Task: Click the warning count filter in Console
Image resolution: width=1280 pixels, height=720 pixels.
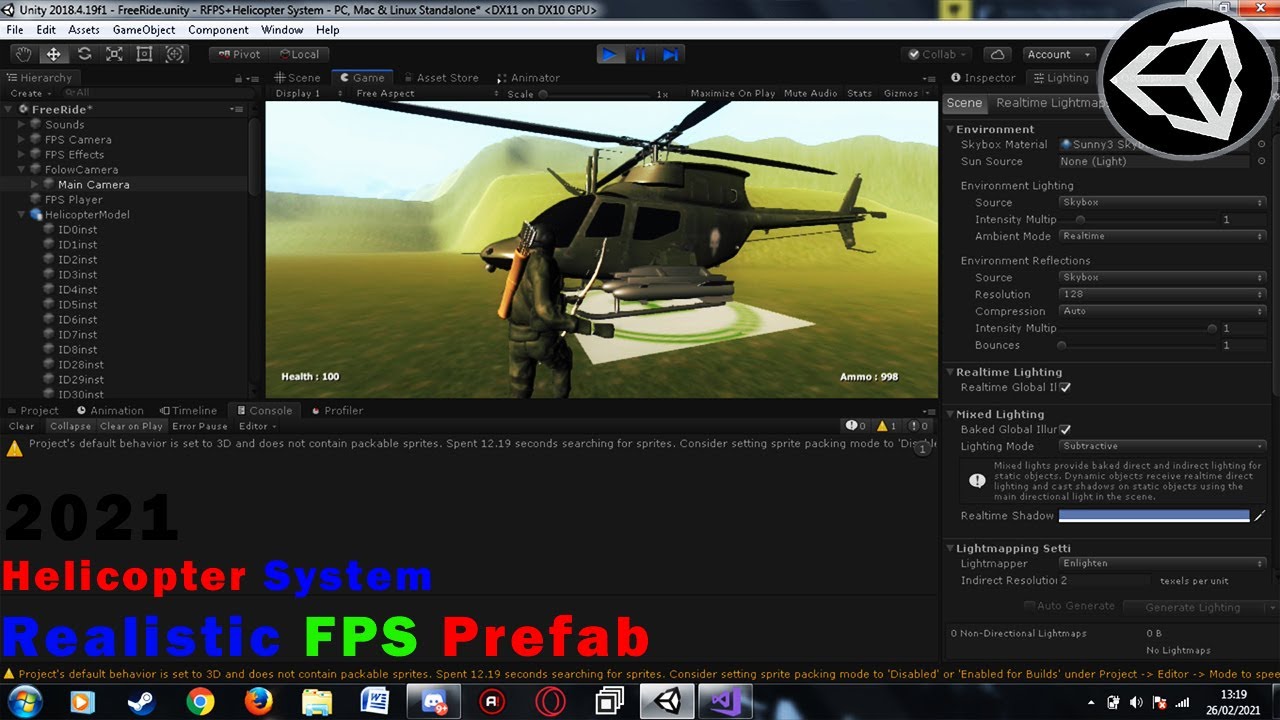Action: [x=886, y=426]
